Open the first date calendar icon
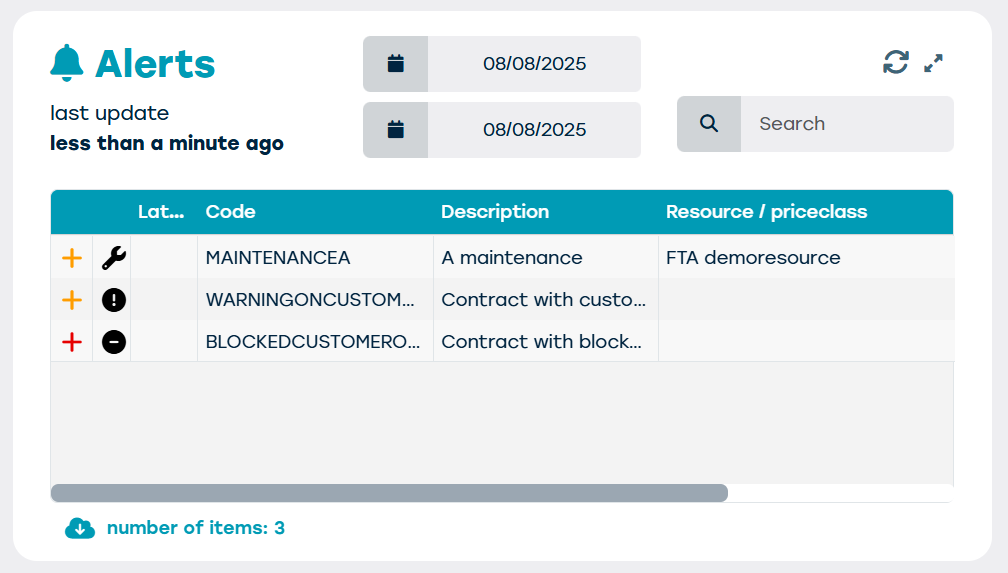1008x573 pixels. click(x=395, y=64)
